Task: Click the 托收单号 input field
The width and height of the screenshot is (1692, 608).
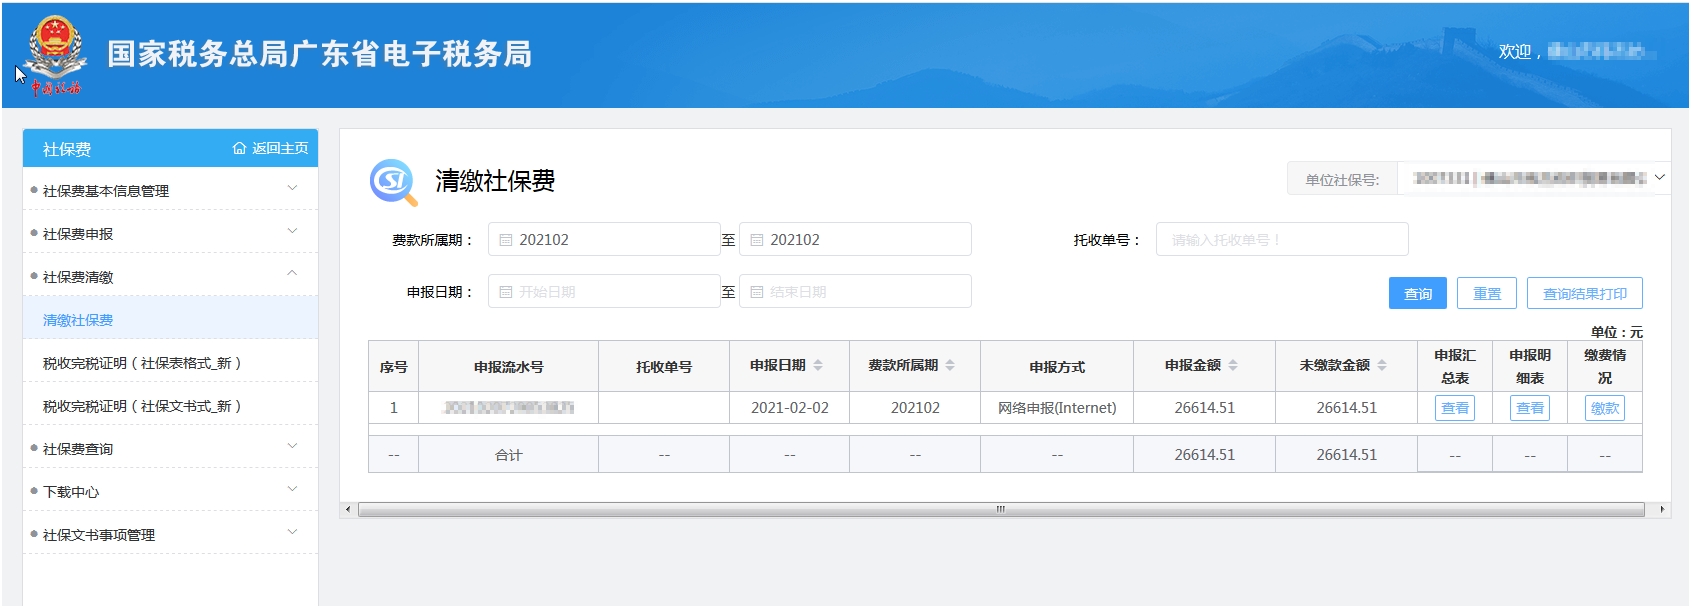Action: [1282, 240]
